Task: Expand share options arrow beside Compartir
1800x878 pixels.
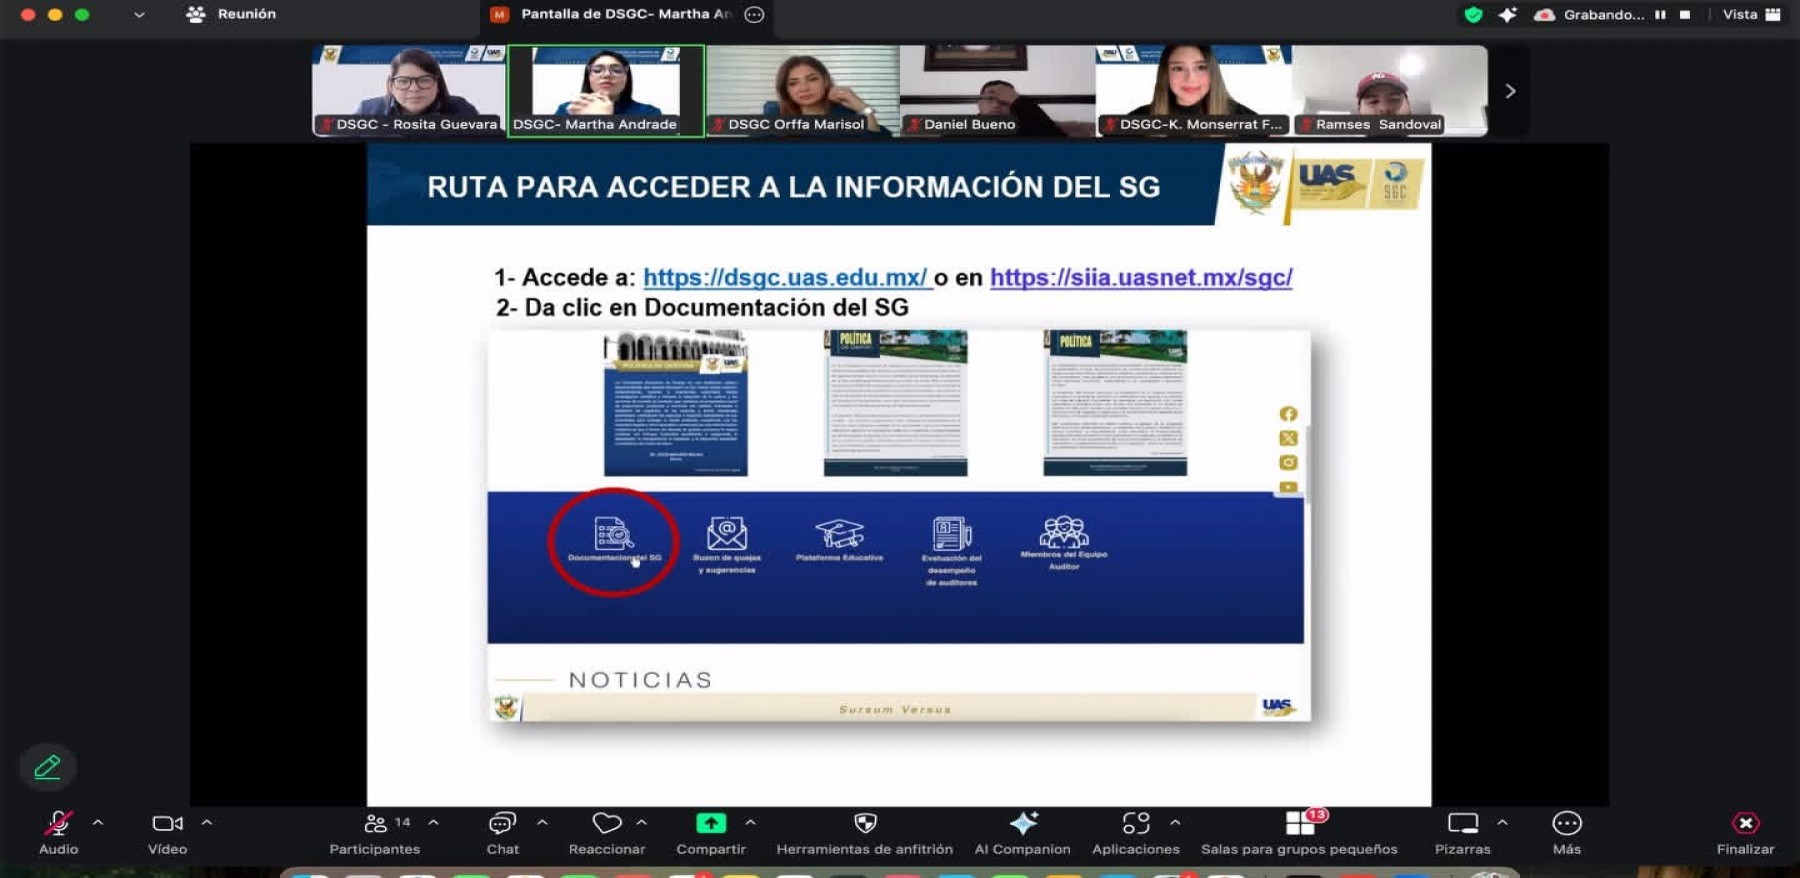Action: tap(750, 823)
